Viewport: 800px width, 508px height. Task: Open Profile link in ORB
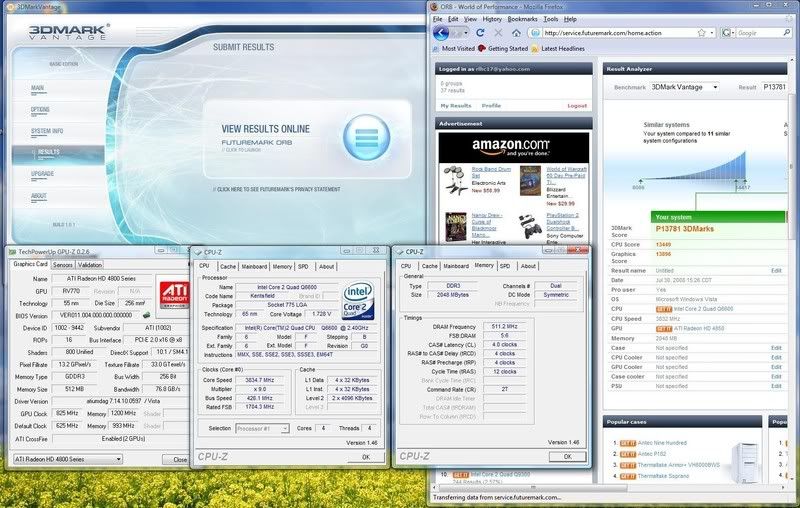tap(491, 106)
